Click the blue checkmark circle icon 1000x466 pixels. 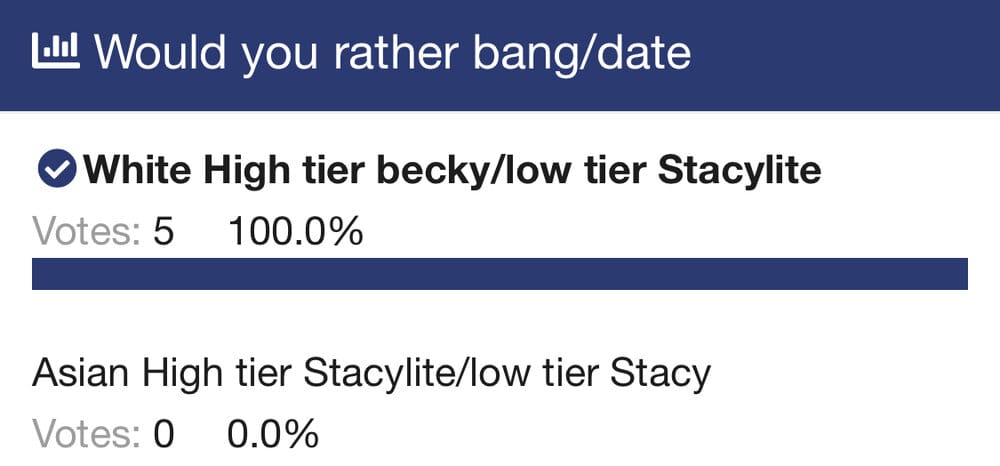click(x=57, y=169)
